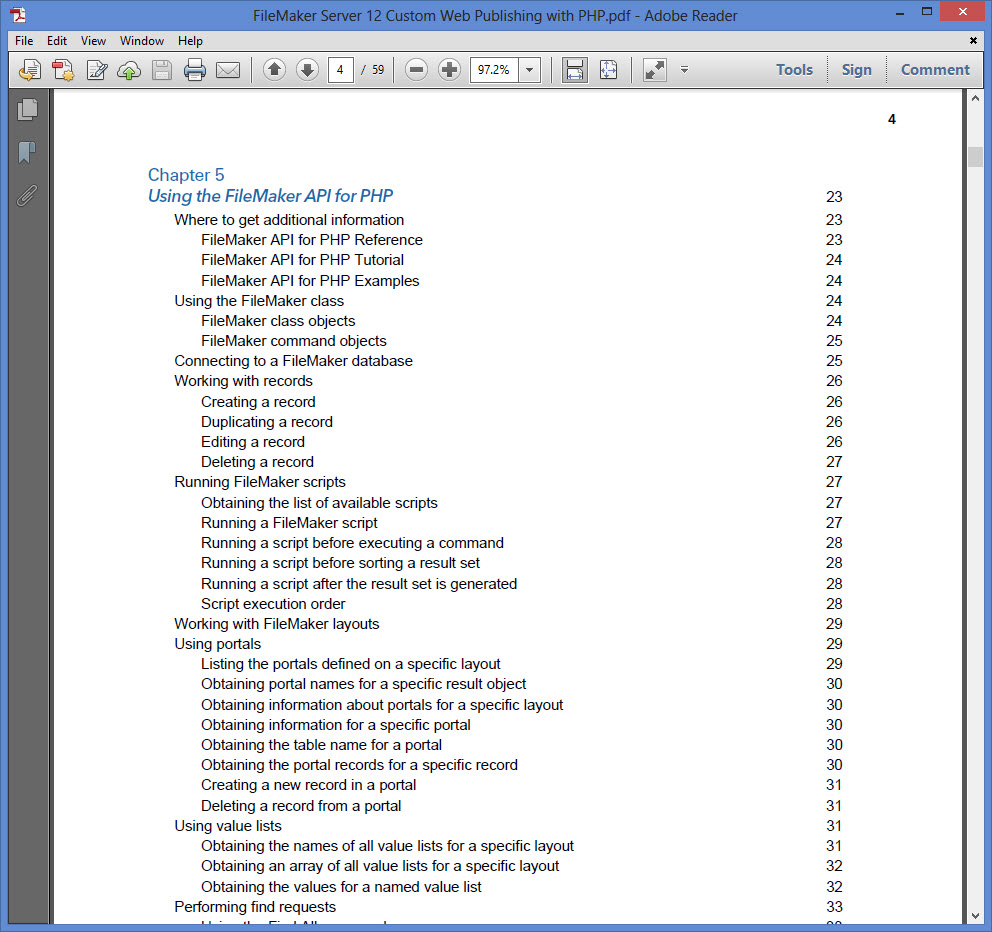Open the Edit menu

[x=57, y=40]
